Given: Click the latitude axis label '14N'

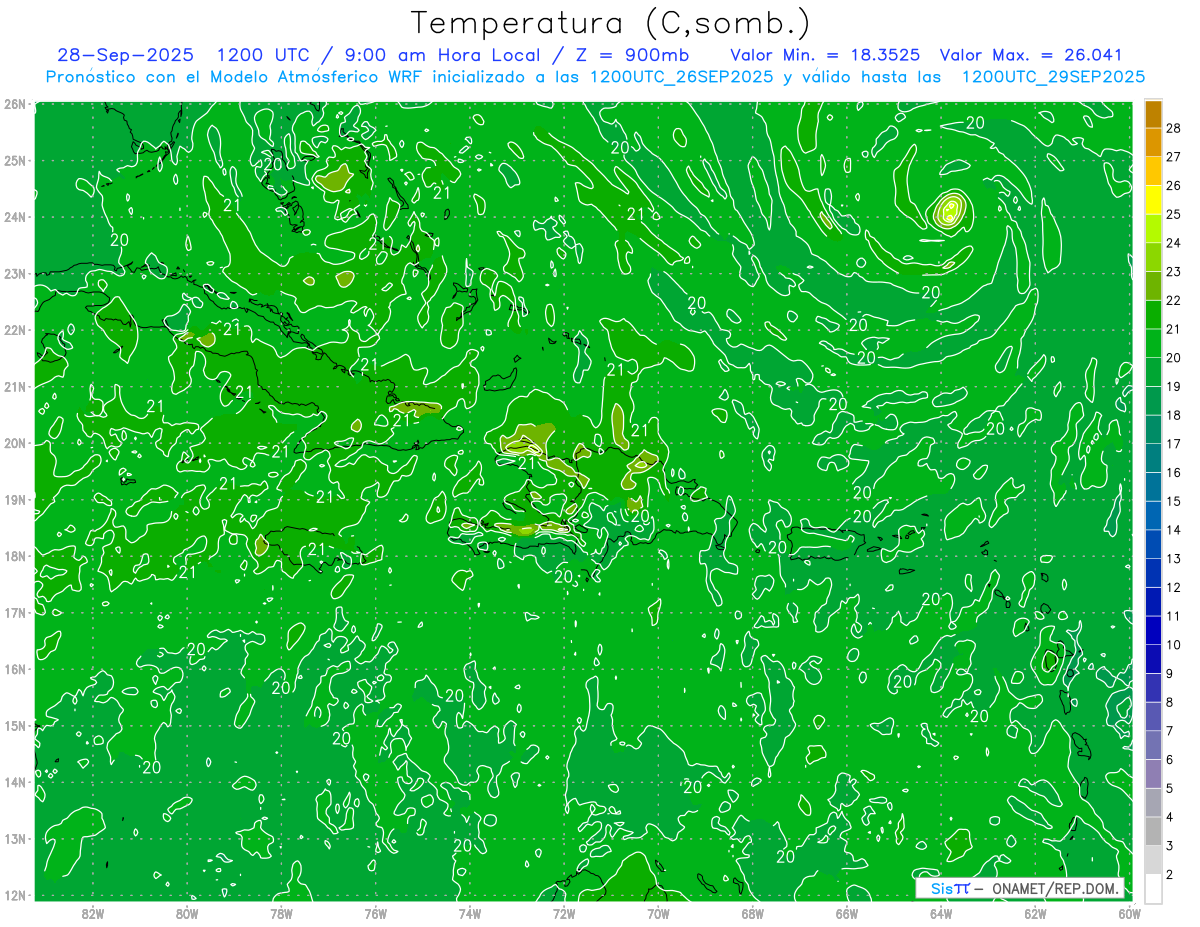Looking at the screenshot, I should coord(15,782).
